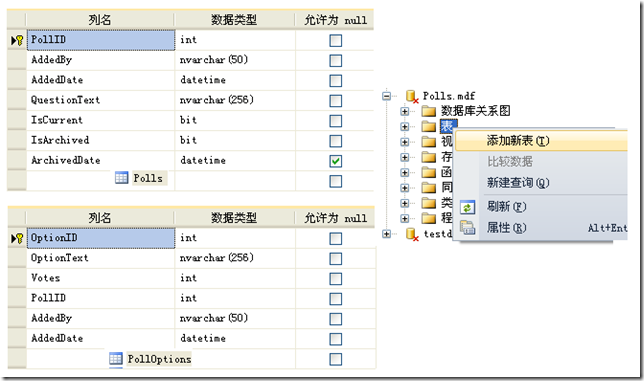Image resolution: width=644 pixels, height=381 pixels.
Task: Expand the 存 folder node
Action: (x=405, y=157)
